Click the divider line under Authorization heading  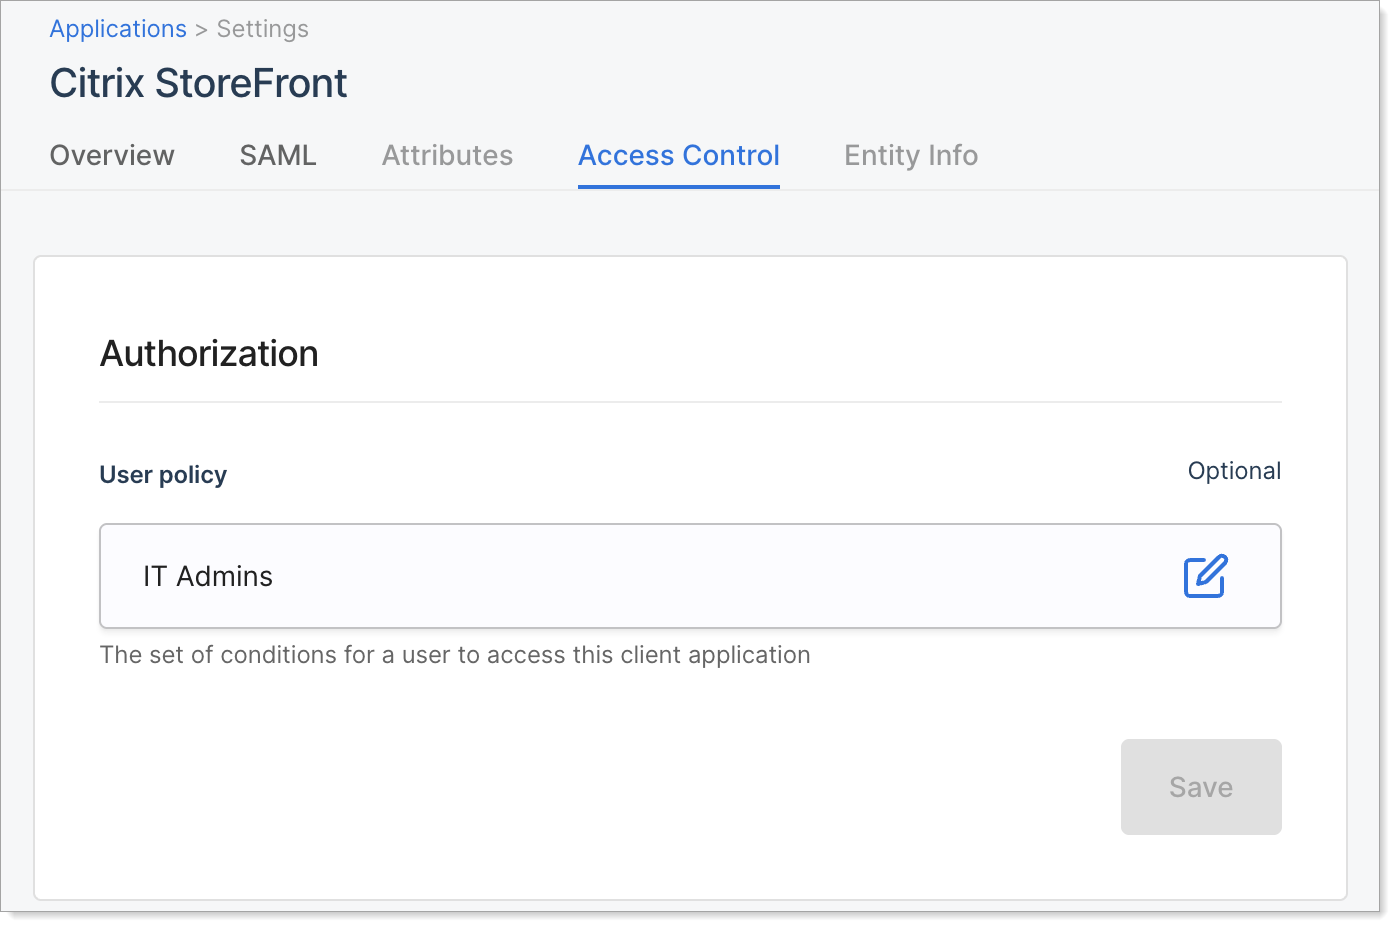690,402
